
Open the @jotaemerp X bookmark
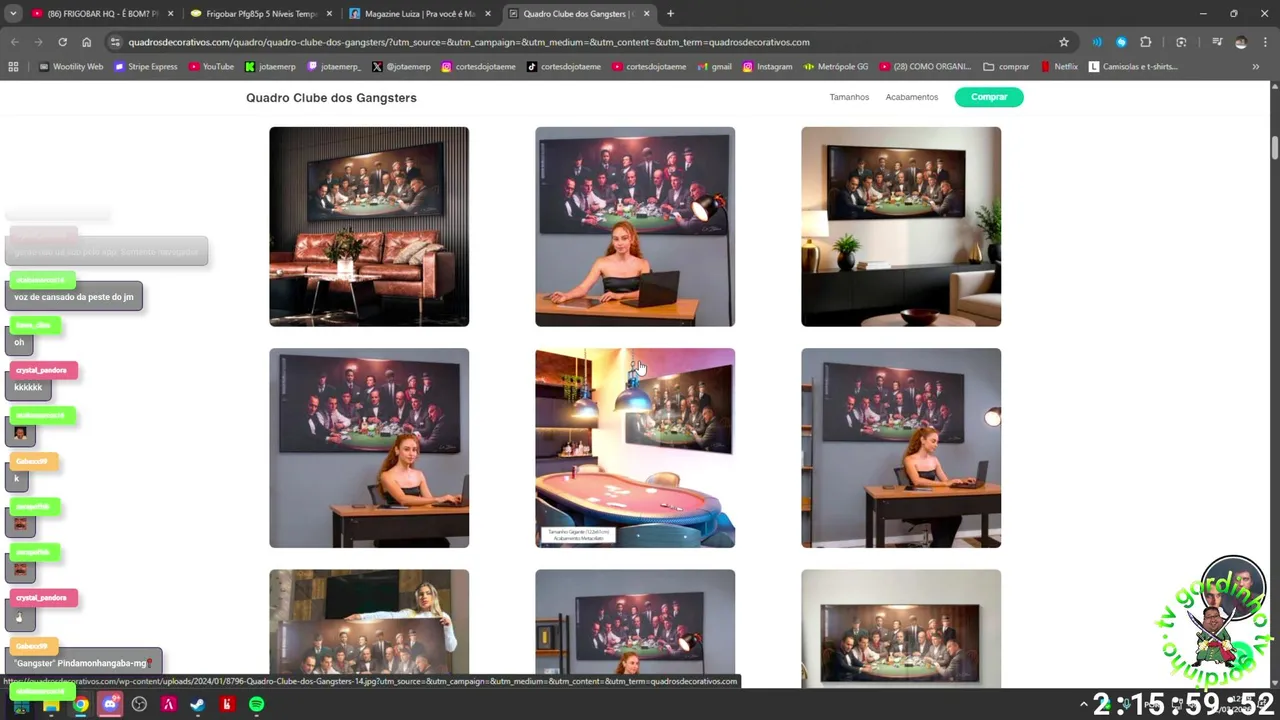click(x=401, y=67)
